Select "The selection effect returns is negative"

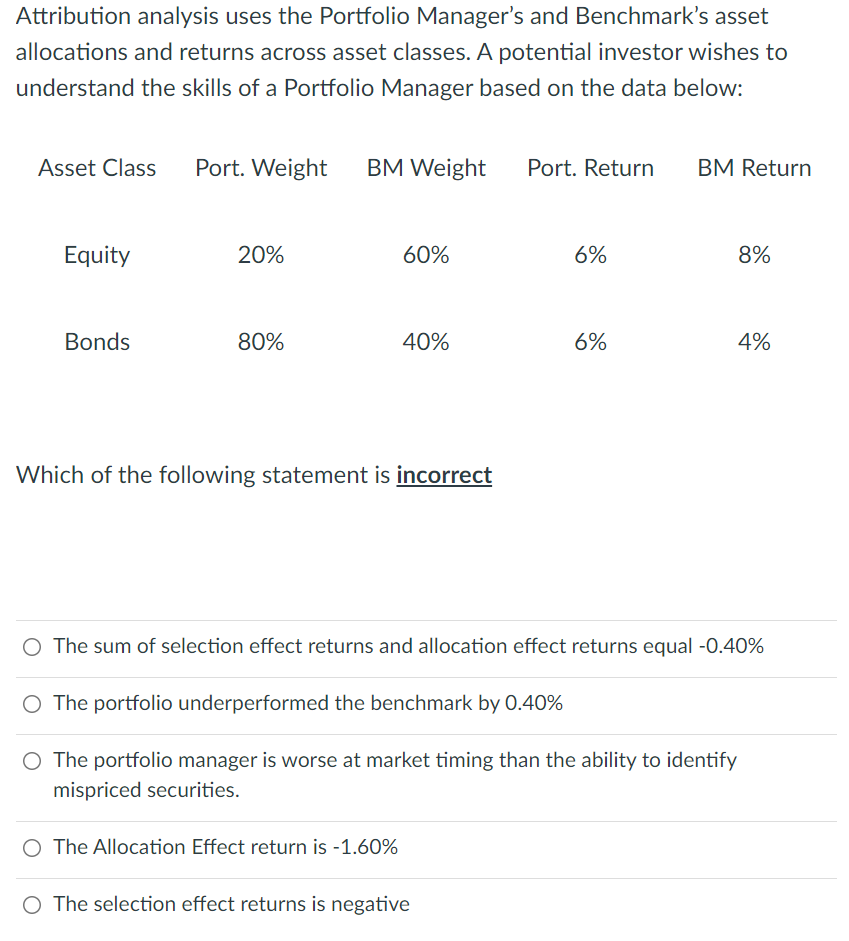pyautogui.click(x=31, y=905)
